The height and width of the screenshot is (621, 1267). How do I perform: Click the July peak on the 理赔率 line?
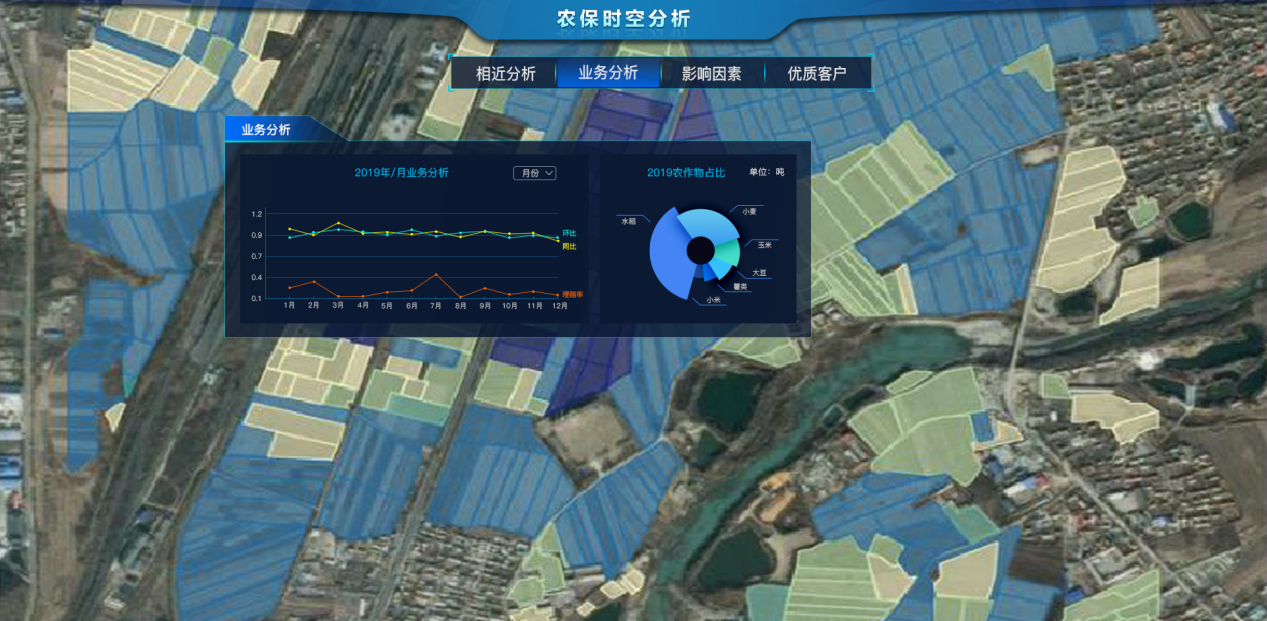436,274
